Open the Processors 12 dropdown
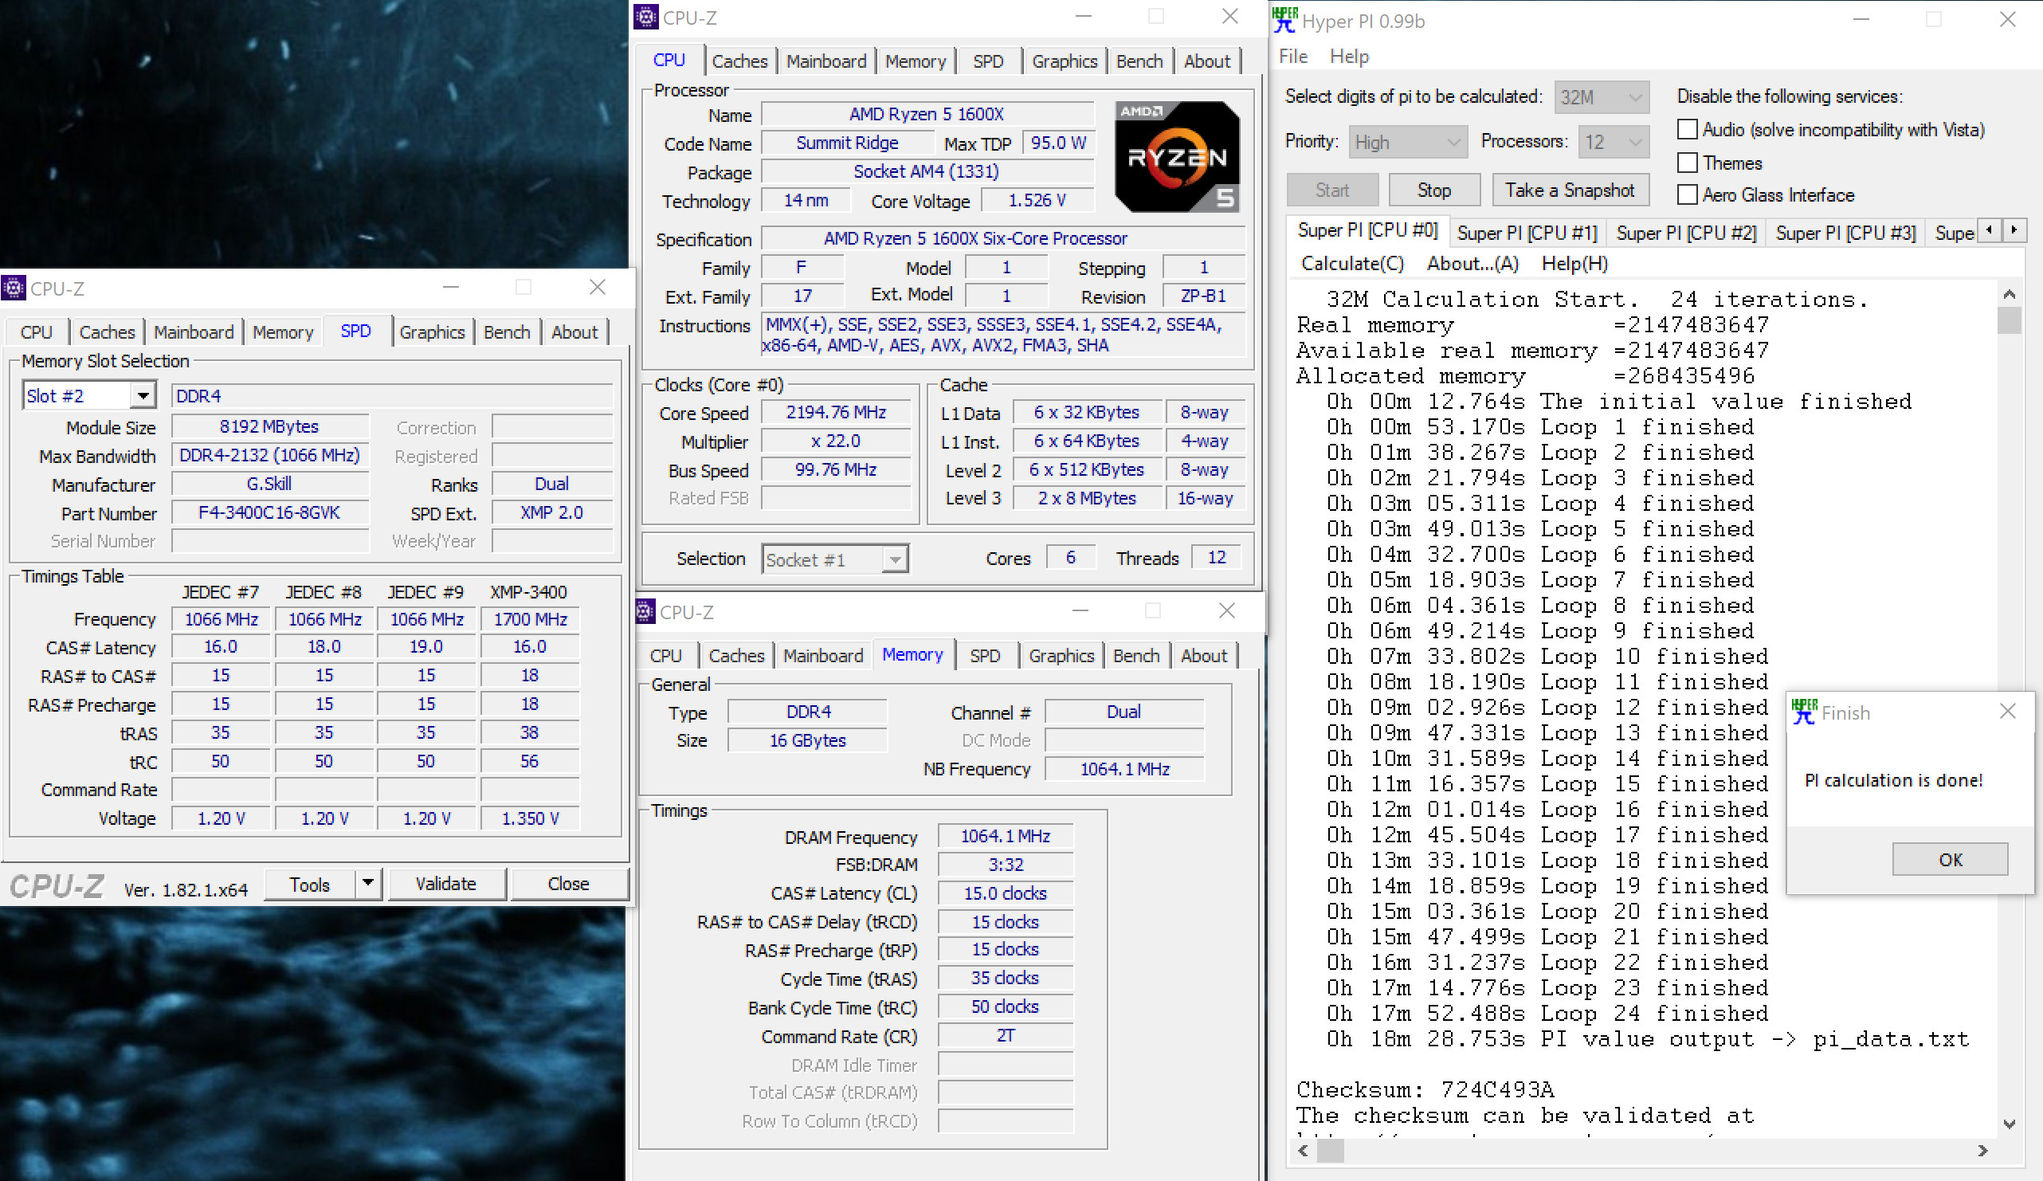2043x1181 pixels. point(1613,142)
